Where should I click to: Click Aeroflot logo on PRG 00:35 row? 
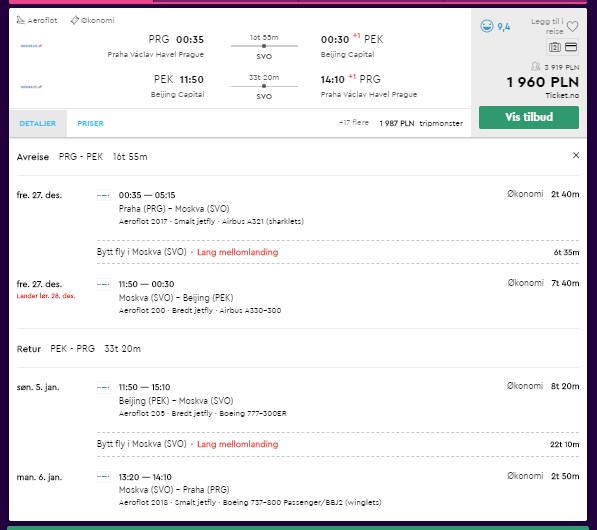tap(31, 46)
